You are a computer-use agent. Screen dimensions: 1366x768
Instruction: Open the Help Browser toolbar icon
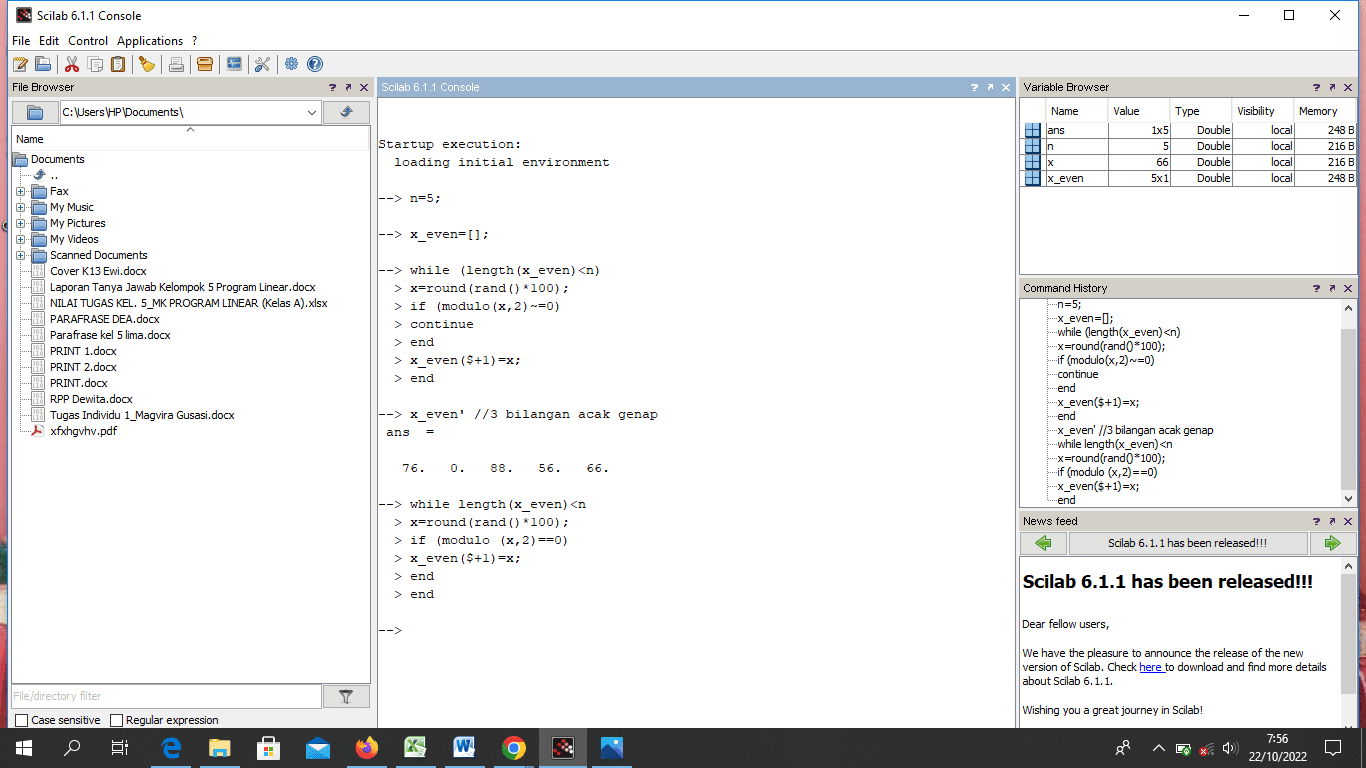315,64
